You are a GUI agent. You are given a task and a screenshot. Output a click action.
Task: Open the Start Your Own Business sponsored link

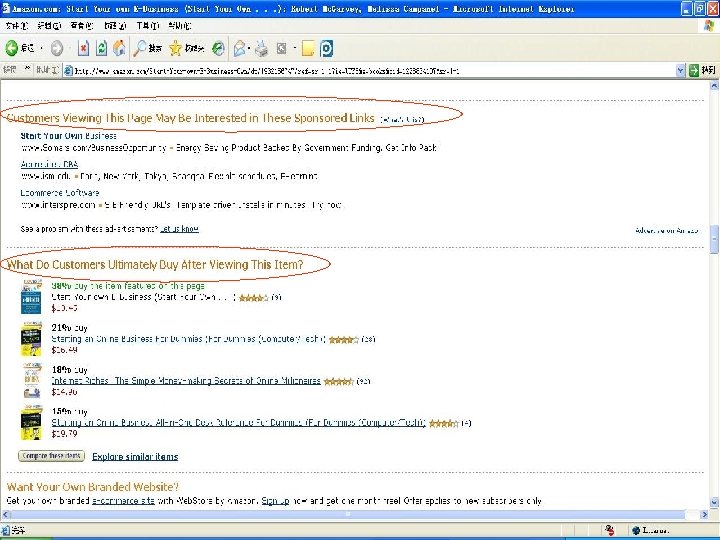pyautogui.click(x=68, y=135)
